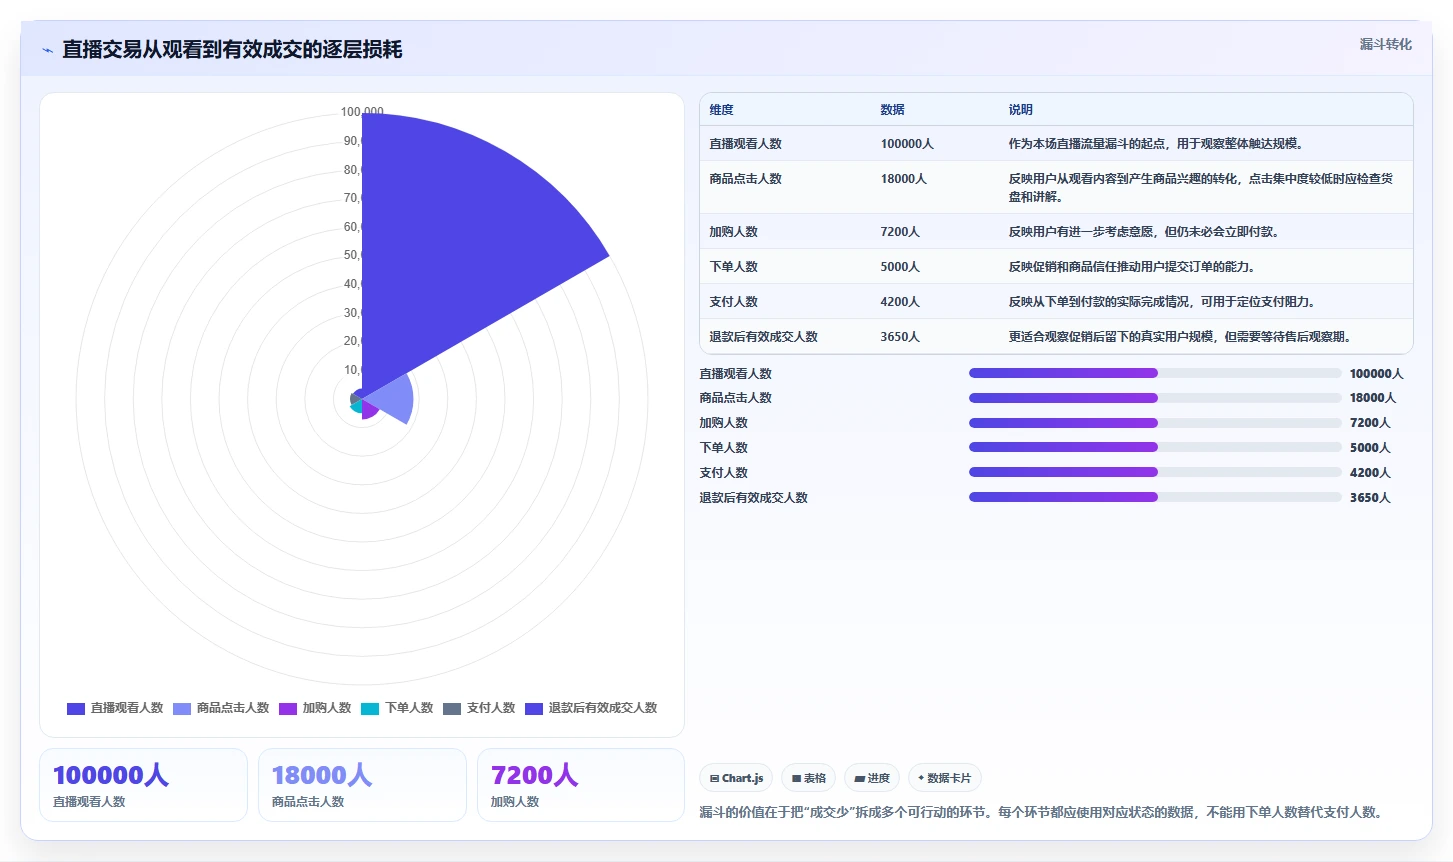Click the 支付人数 progress bar
This screenshot has width=1453, height=862.
point(1155,472)
